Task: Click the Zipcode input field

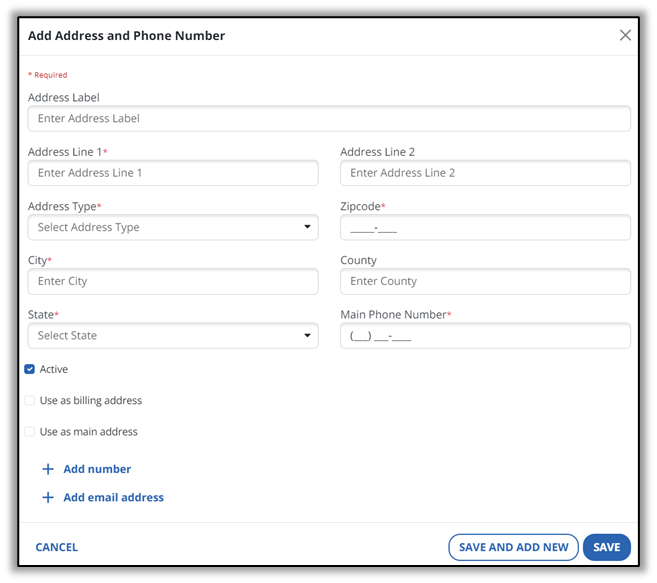Action: (485, 227)
